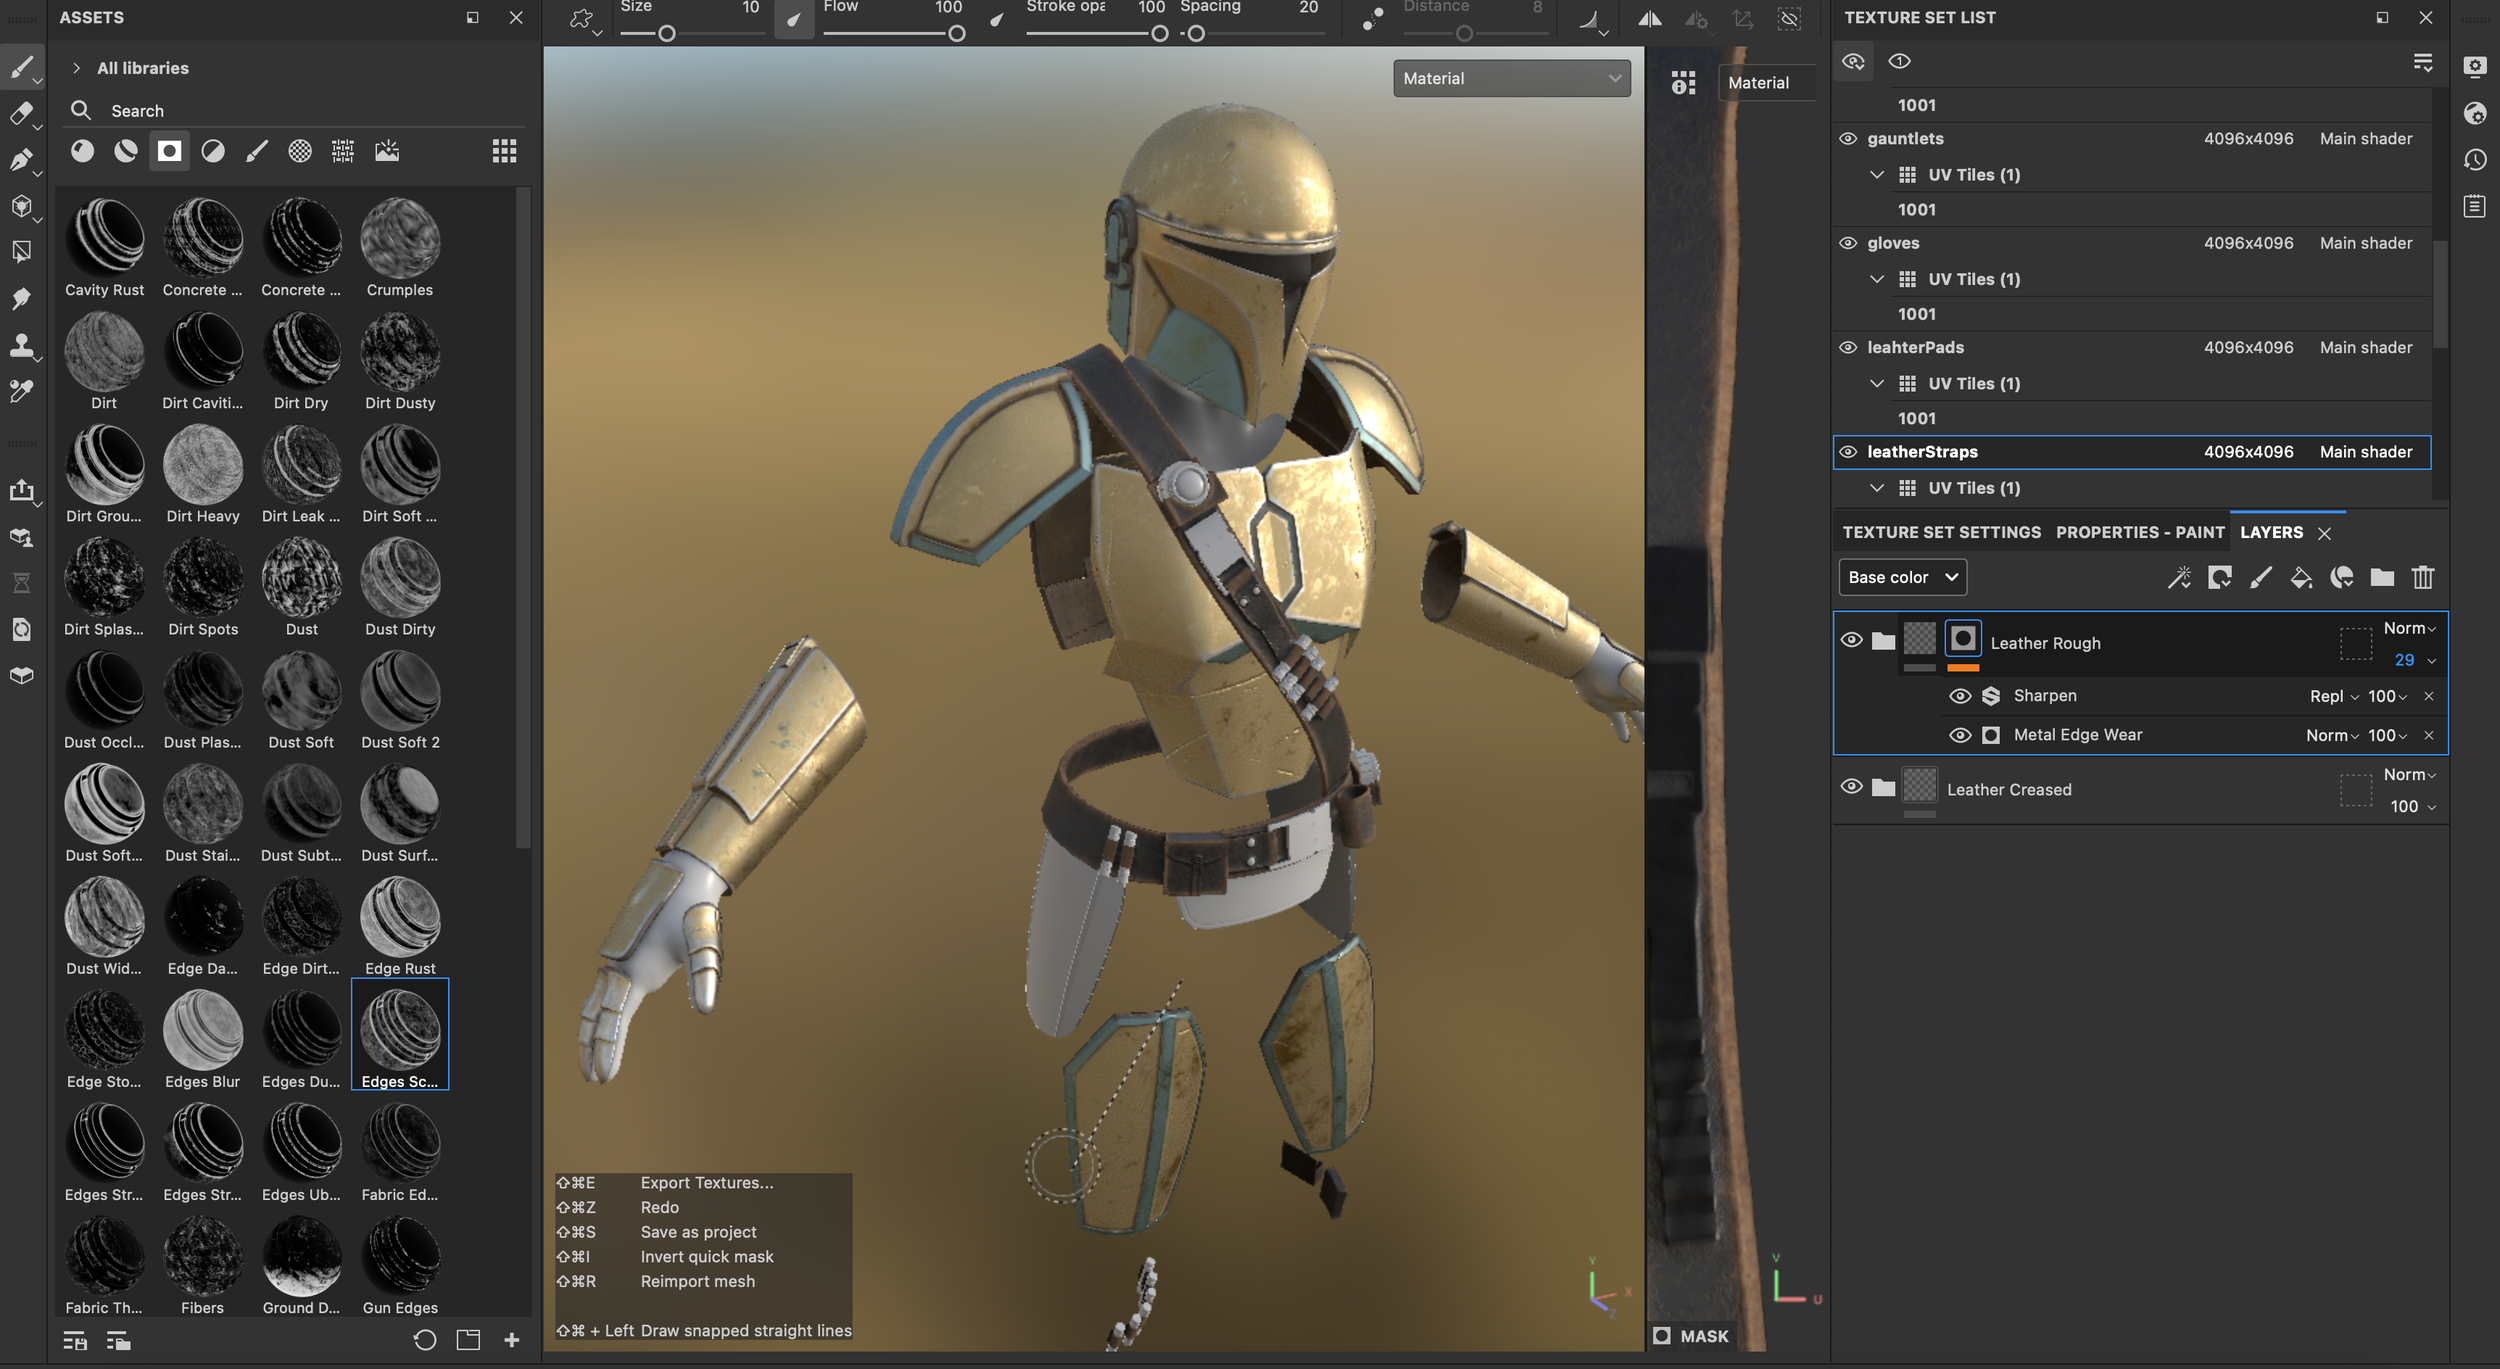Viewport: 2500px width, 1369px height.
Task: Expand the All libraries tree
Action: pyautogui.click(x=76, y=68)
